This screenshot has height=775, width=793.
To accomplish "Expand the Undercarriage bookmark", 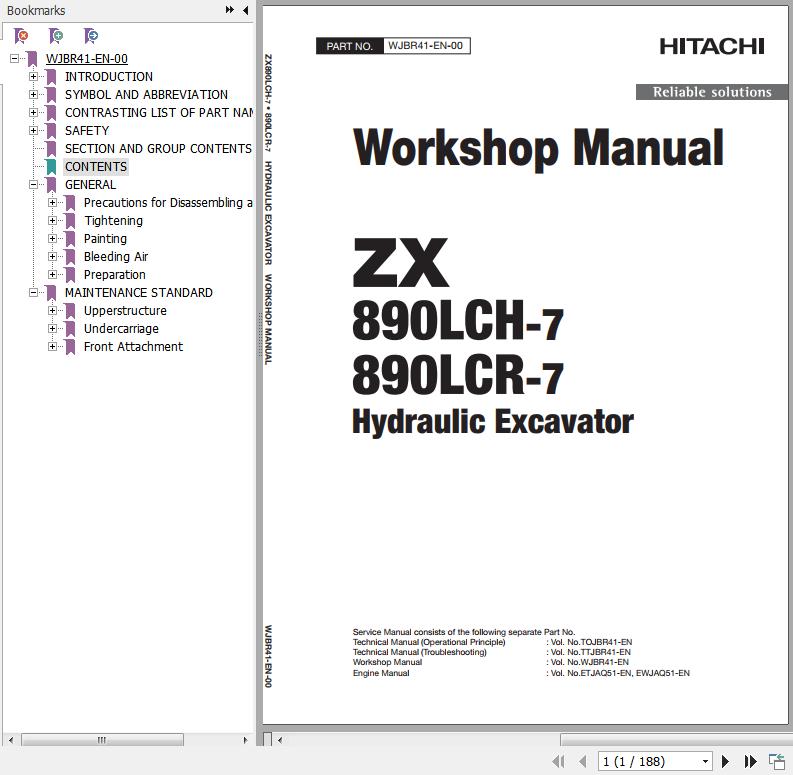I will point(53,329).
